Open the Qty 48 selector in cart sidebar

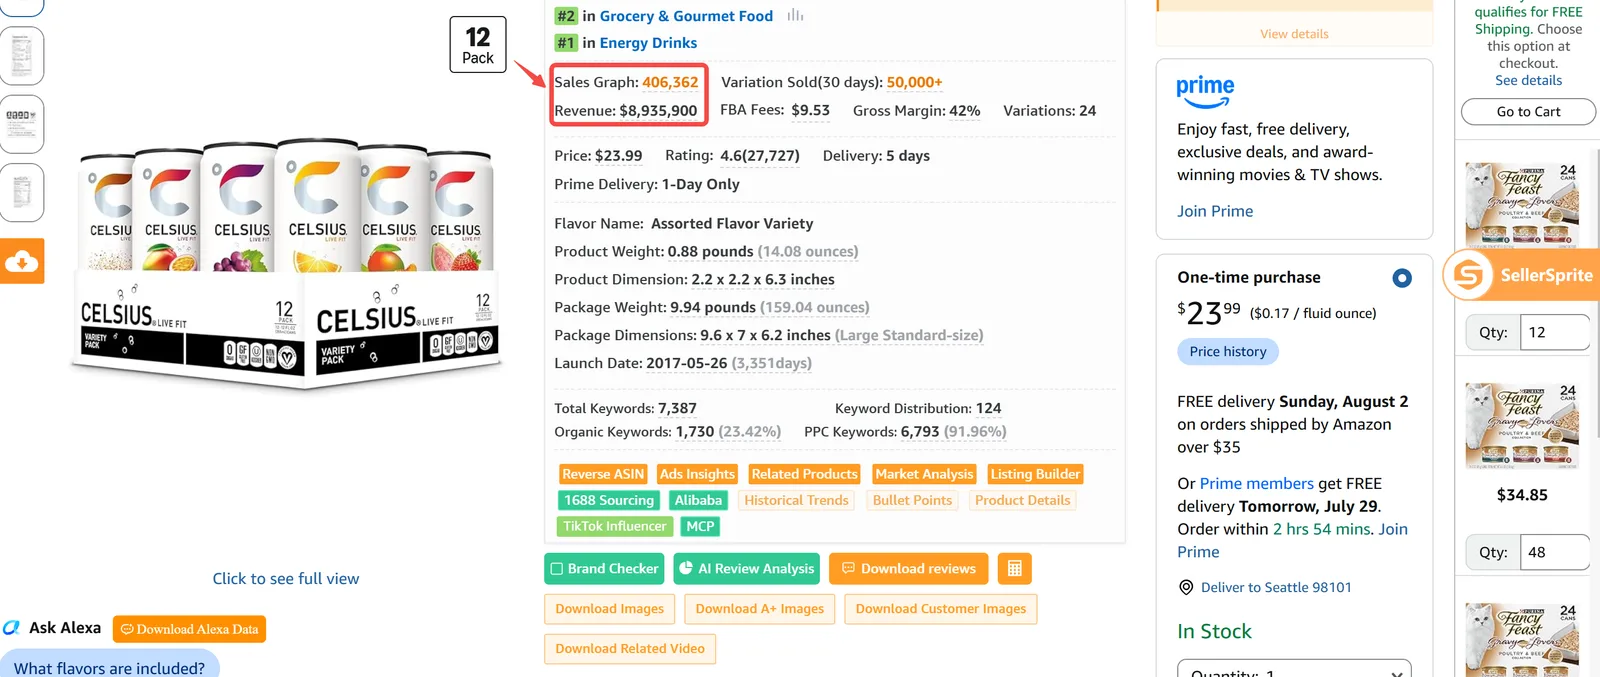click(x=1554, y=552)
